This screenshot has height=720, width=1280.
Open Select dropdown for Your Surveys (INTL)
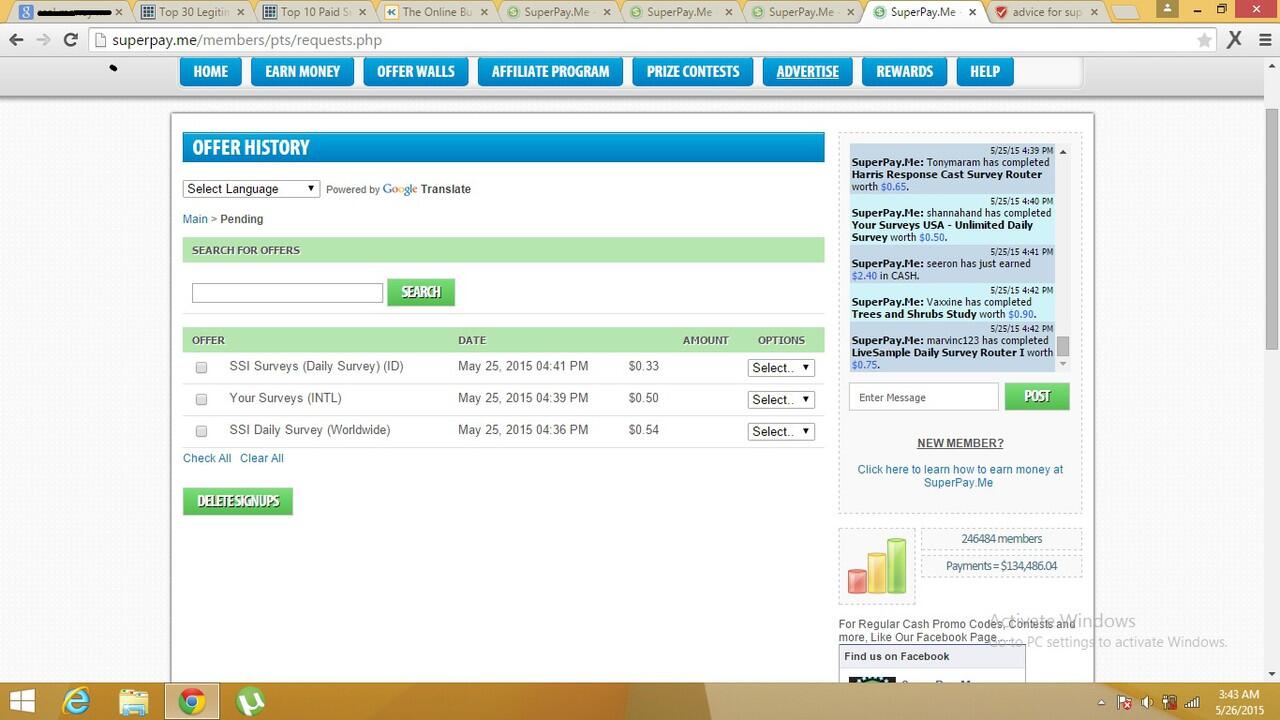click(x=781, y=399)
